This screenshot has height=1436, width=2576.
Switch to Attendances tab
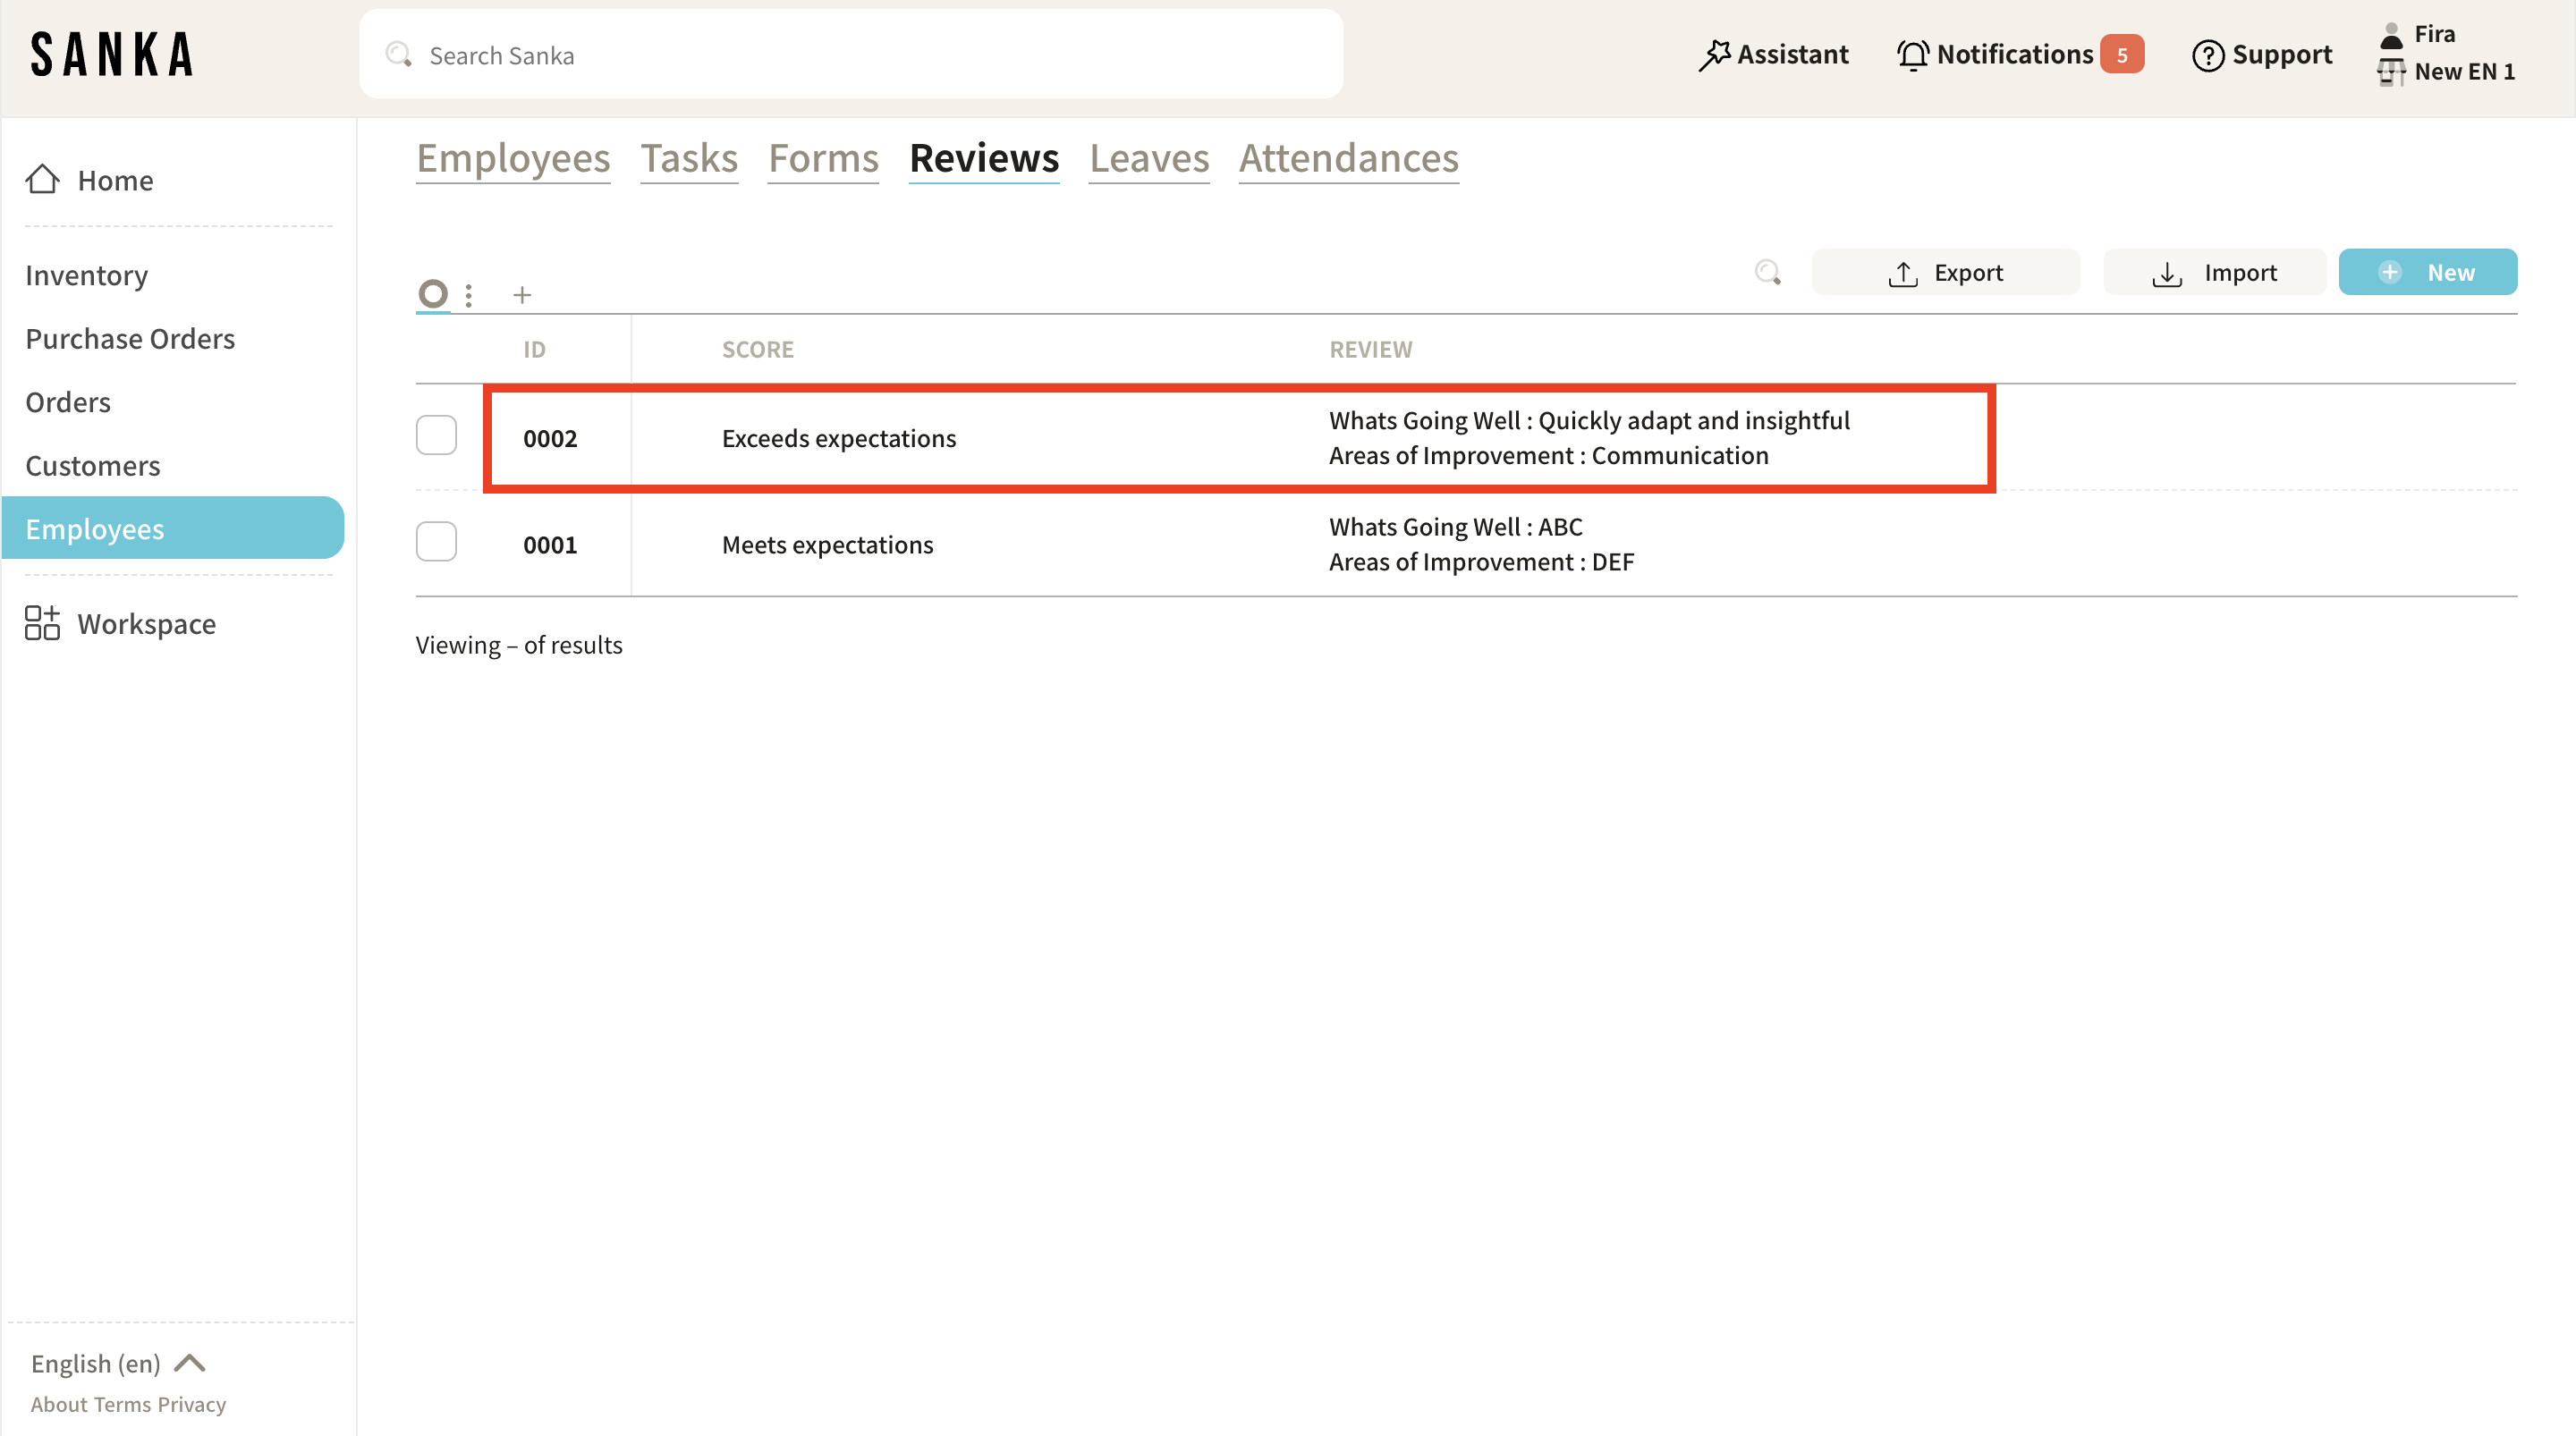click(1349, 158)
